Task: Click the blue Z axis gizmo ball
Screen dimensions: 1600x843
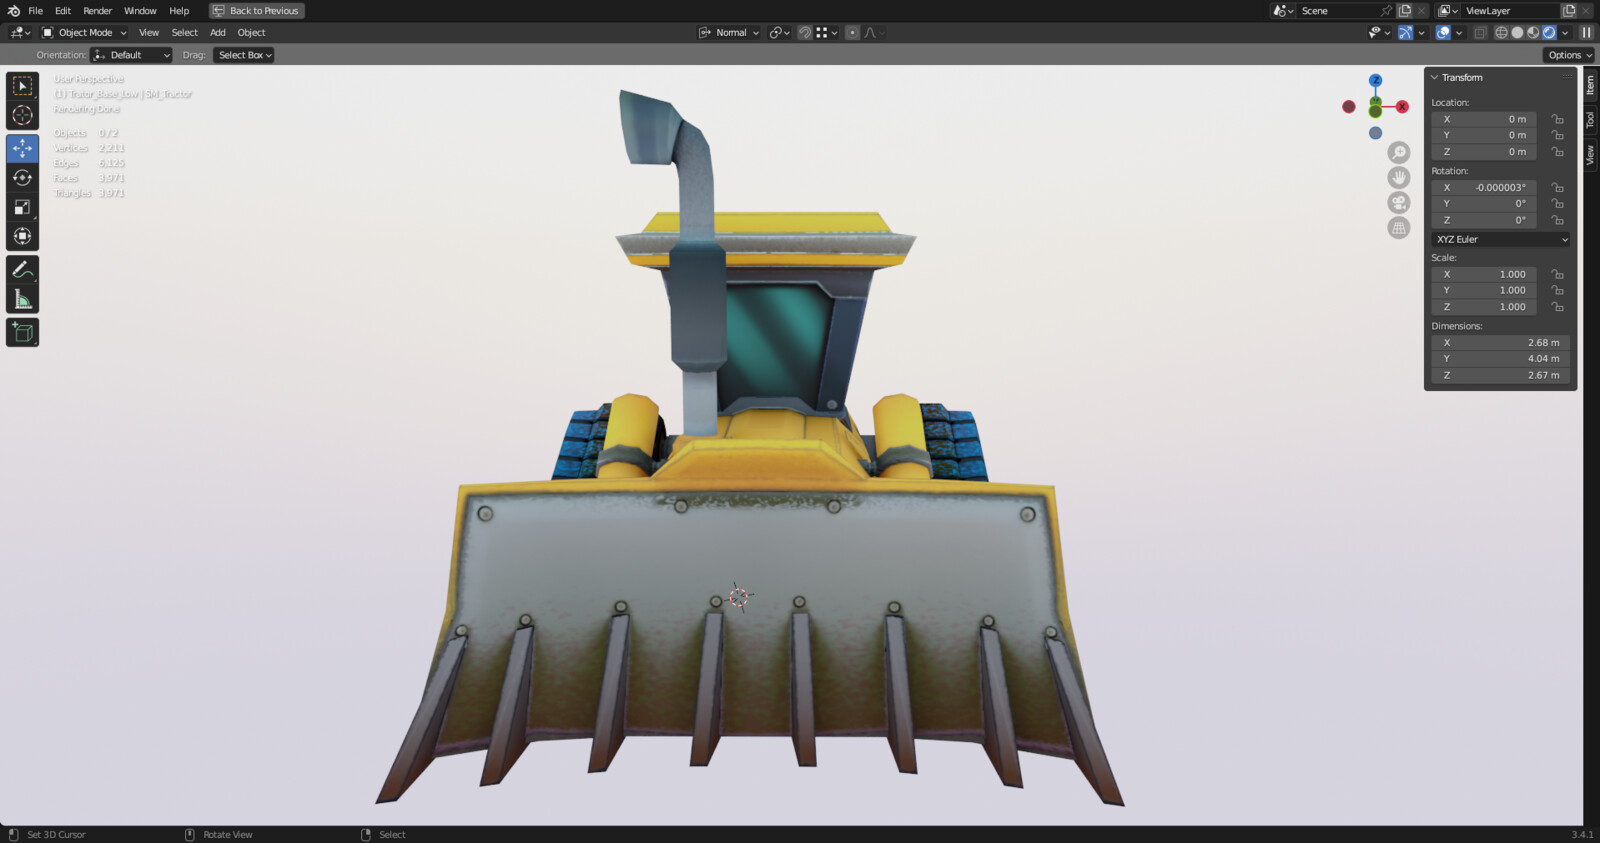Action: [1376, 80]
